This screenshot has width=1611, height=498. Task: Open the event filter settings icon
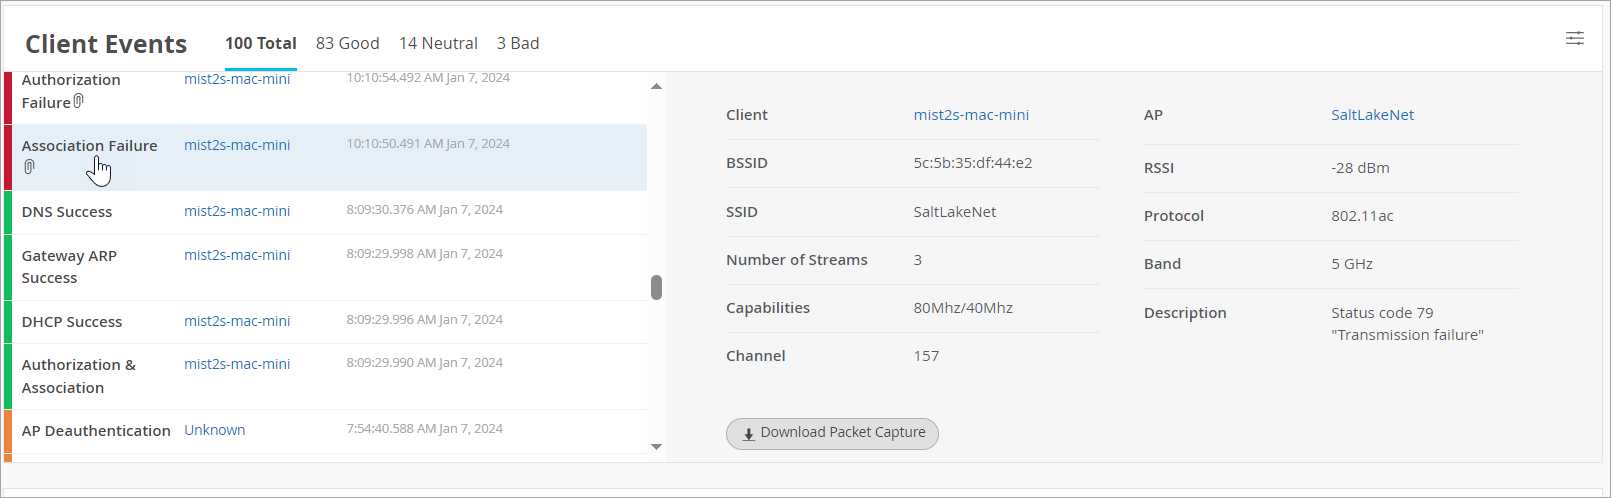[1574, 38]
